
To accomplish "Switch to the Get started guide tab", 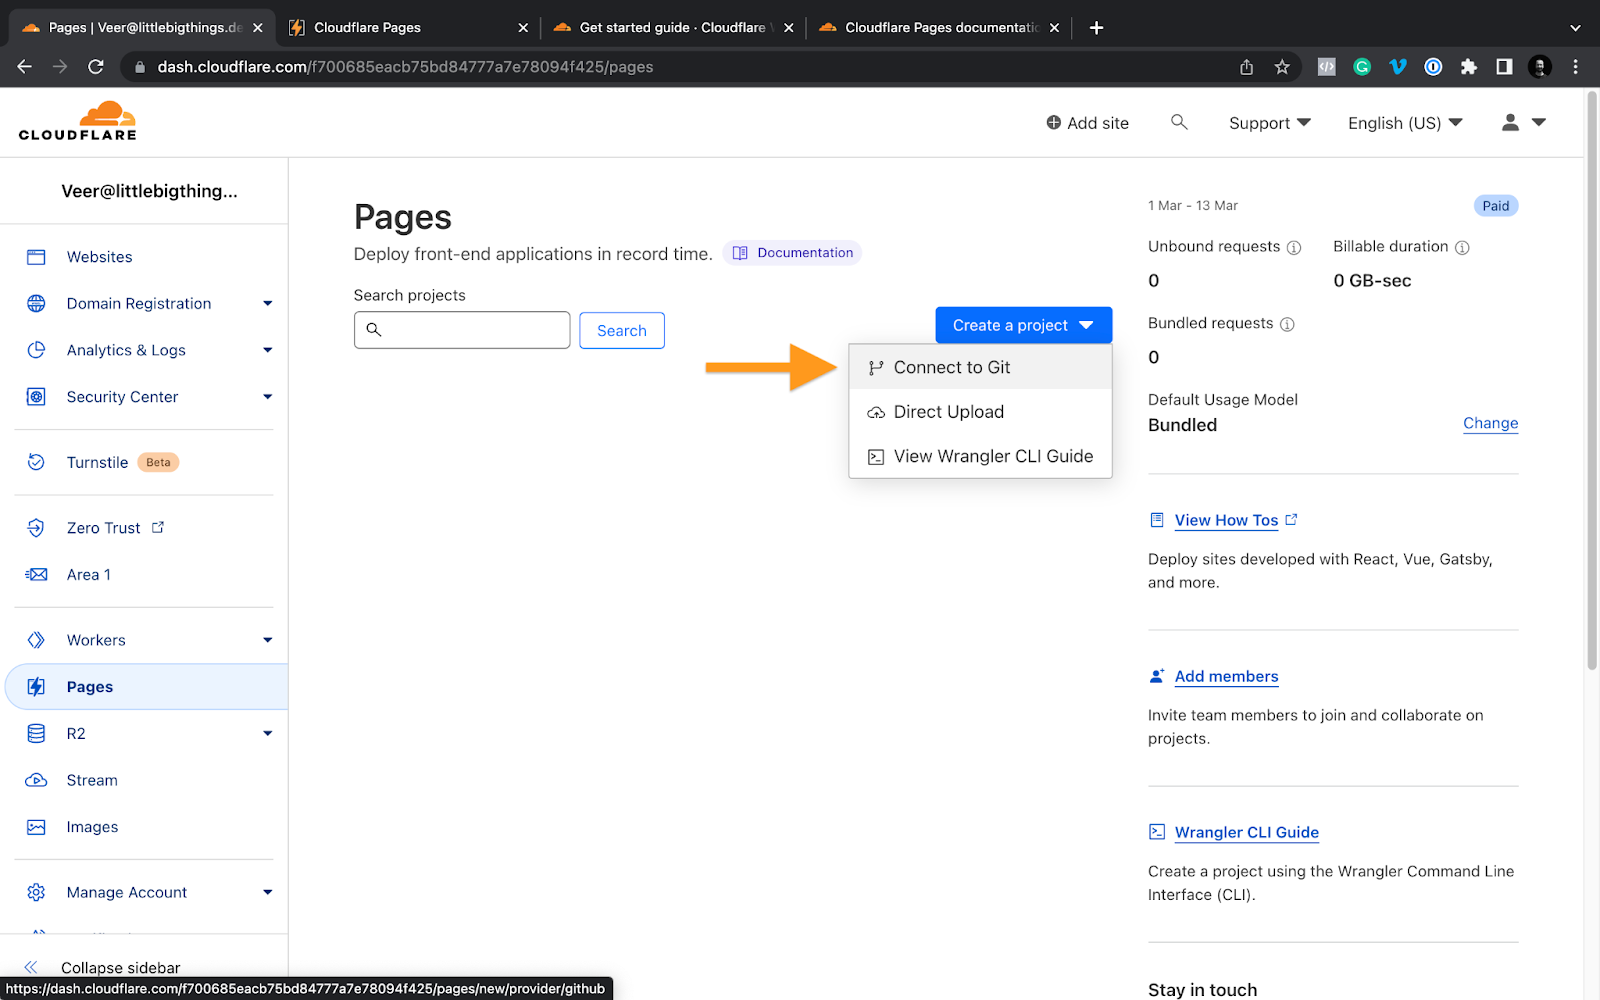I will coord(672,28).
